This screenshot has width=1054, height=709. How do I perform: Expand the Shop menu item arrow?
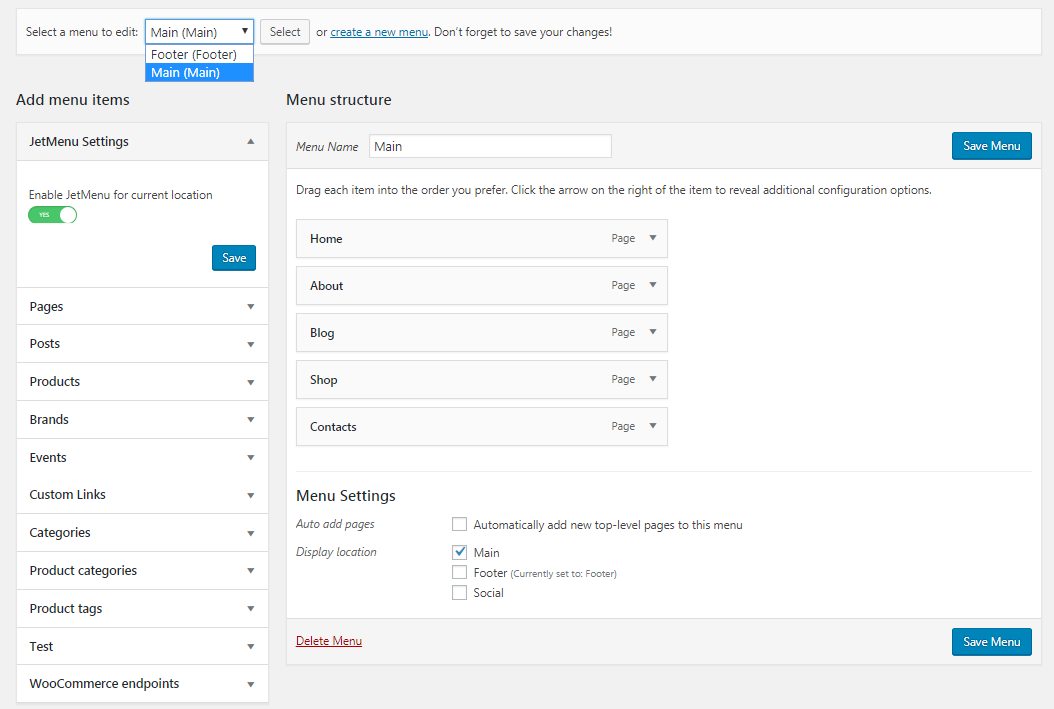[x=653, y=379]
